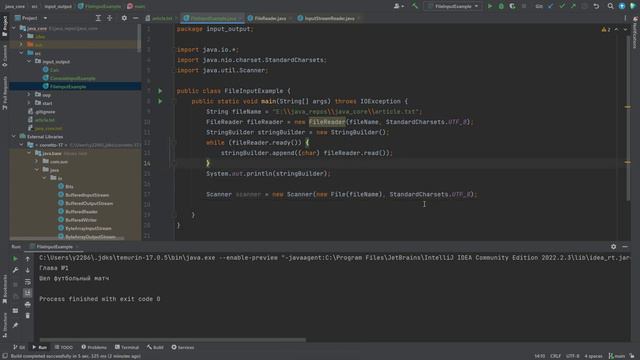
Task: Pin the Run tab with the pin icon
Action: click(x=15, y=325)
